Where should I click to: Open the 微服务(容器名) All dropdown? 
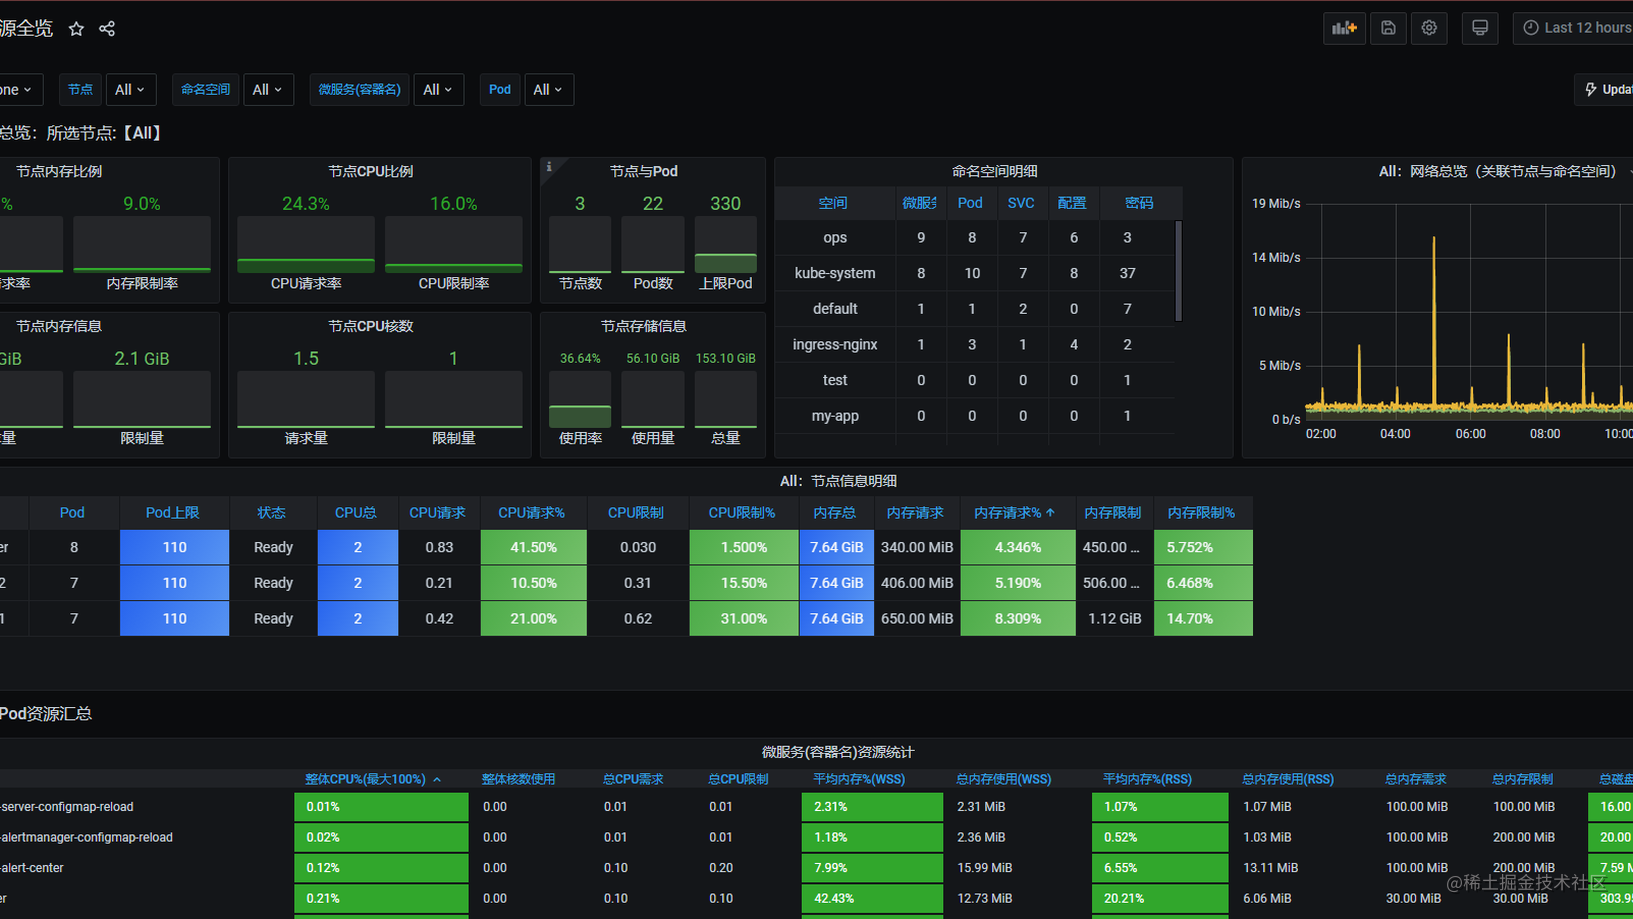coord(438,90)
